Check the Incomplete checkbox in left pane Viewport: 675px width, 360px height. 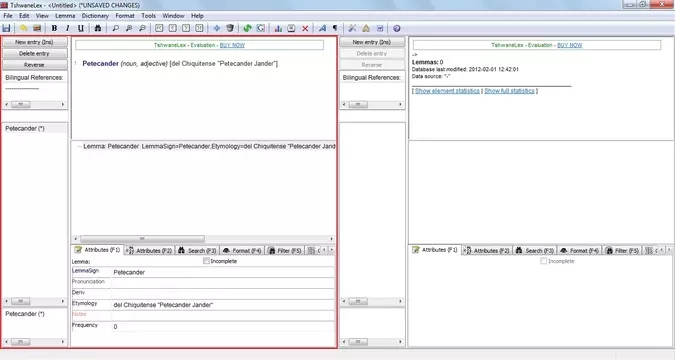click(206, 261)
